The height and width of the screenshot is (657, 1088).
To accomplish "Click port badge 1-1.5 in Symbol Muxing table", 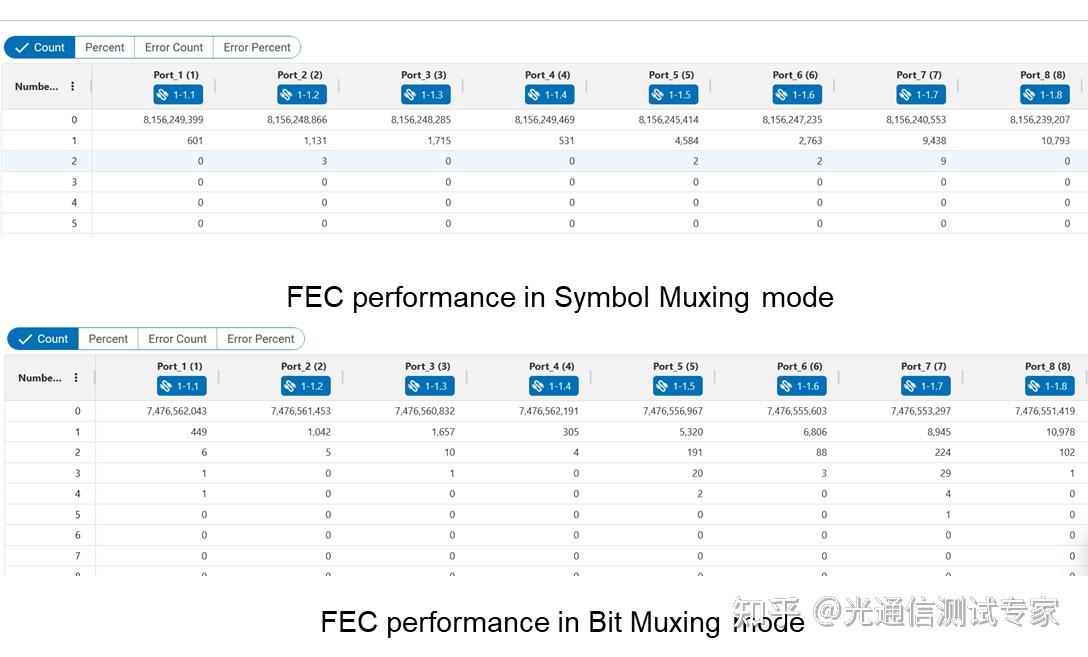I will pos(674,95).
